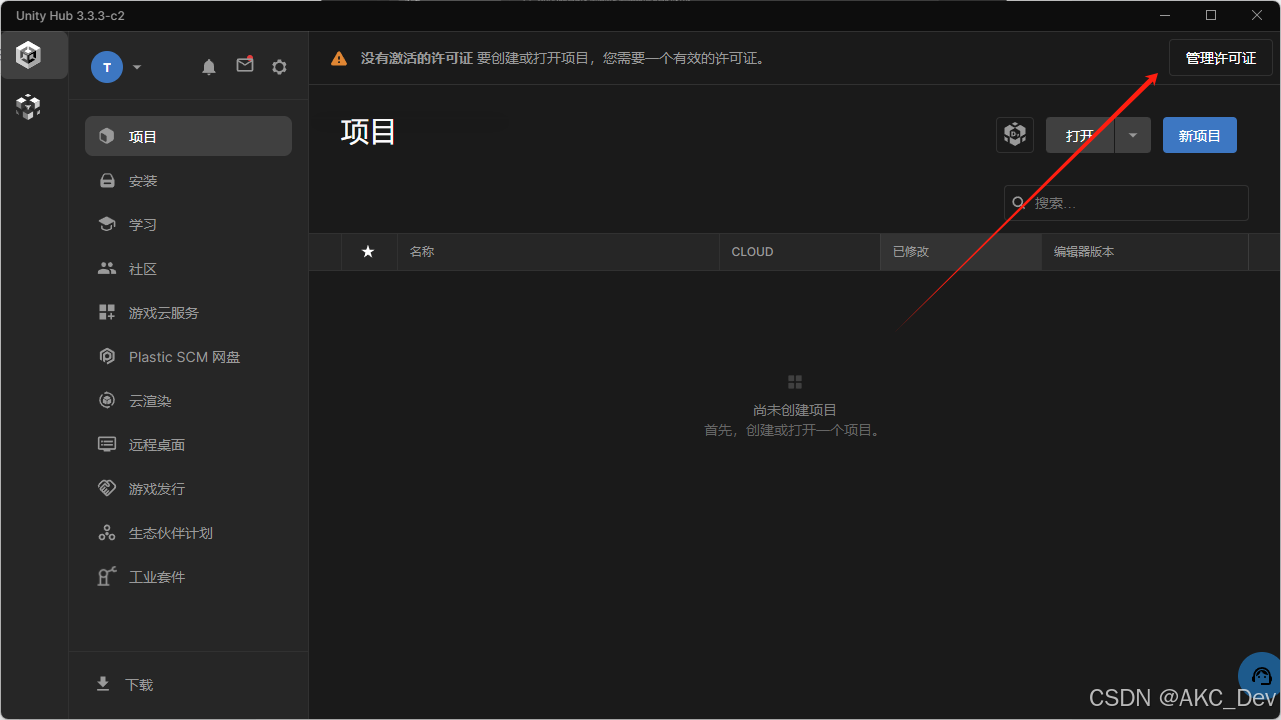Click 新项目 button
1281x720 pixels.
coord(1200,135)
